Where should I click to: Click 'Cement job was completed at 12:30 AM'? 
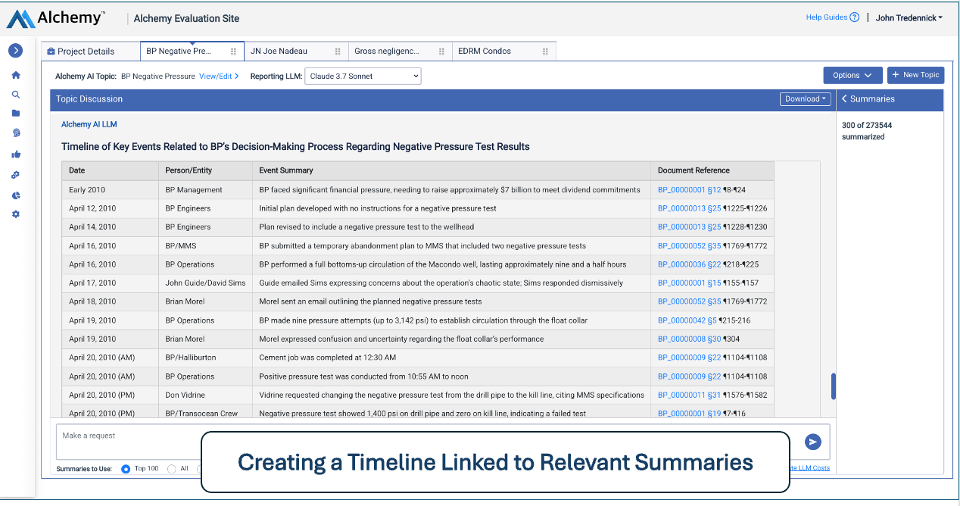pyautogui.click(x=328, y=357)
